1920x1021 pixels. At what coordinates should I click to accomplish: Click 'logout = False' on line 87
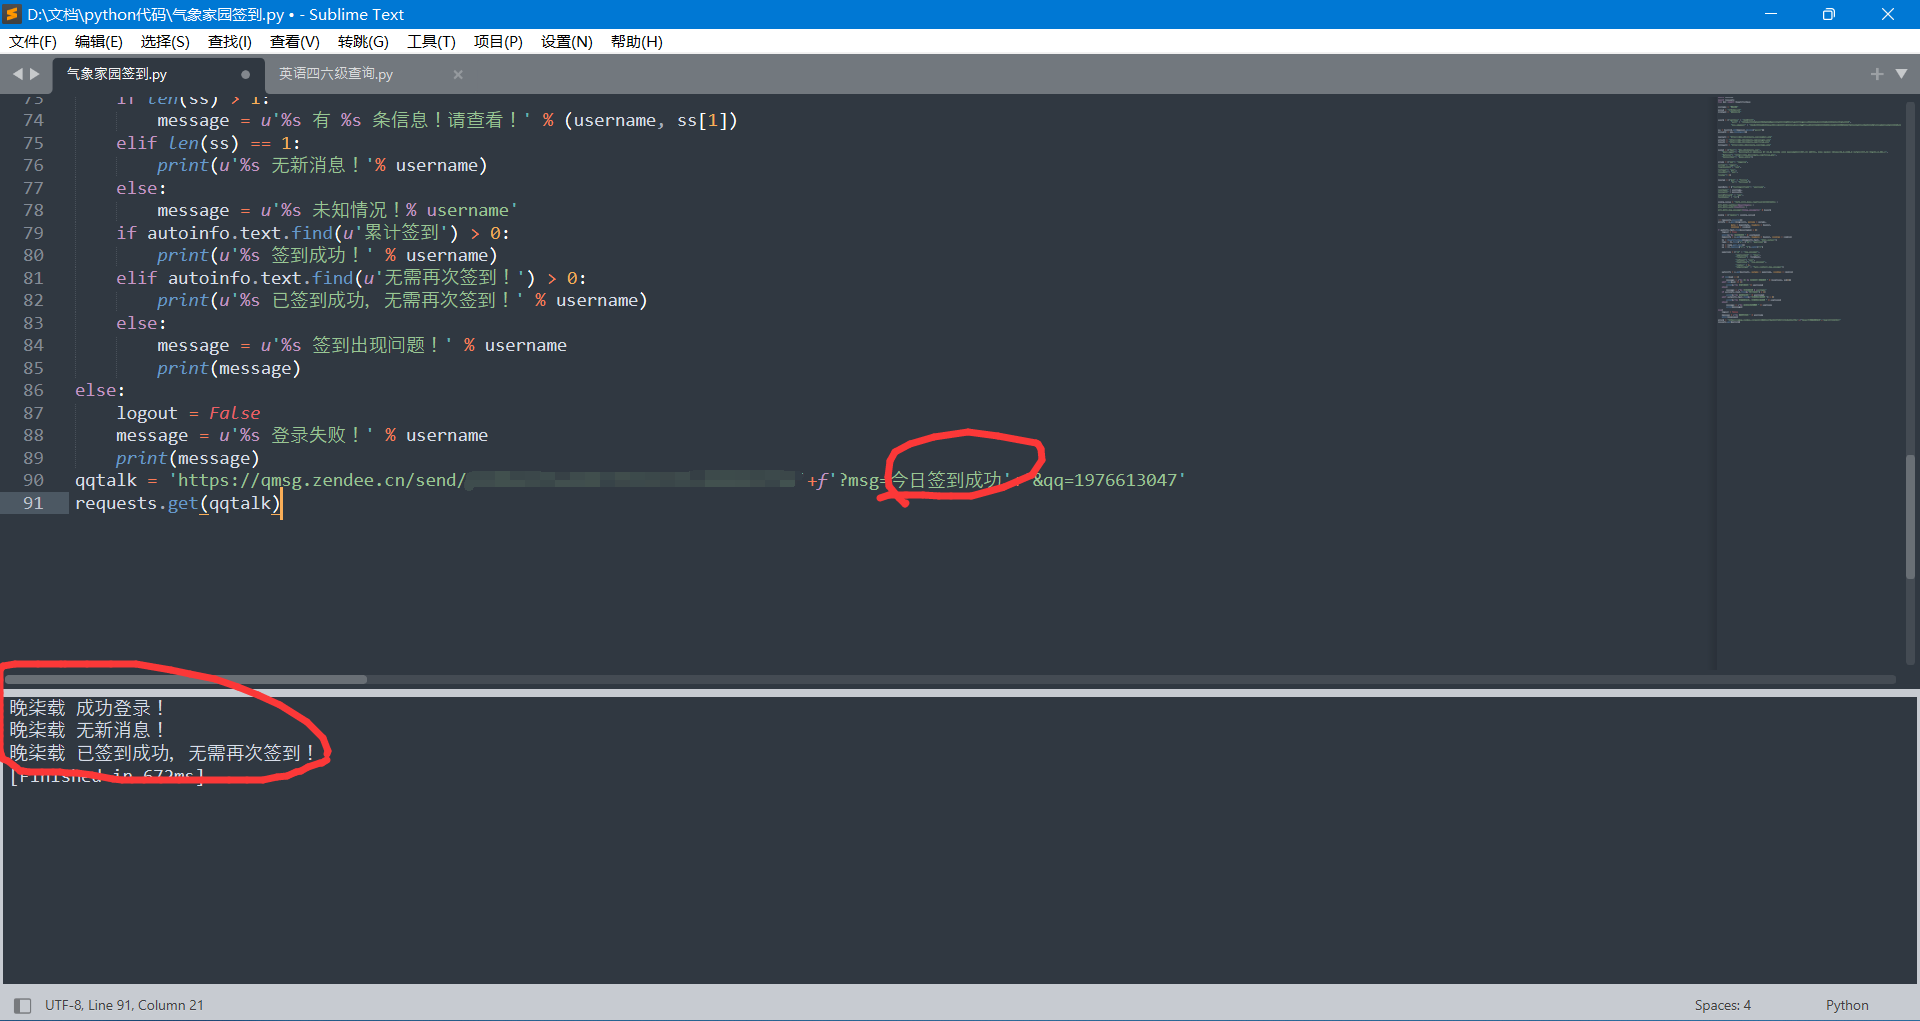(188, 413)
